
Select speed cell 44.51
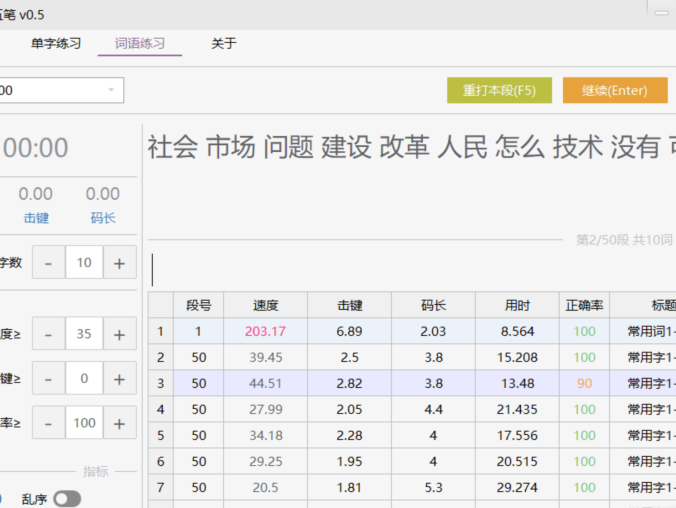[x=266, y=383]
